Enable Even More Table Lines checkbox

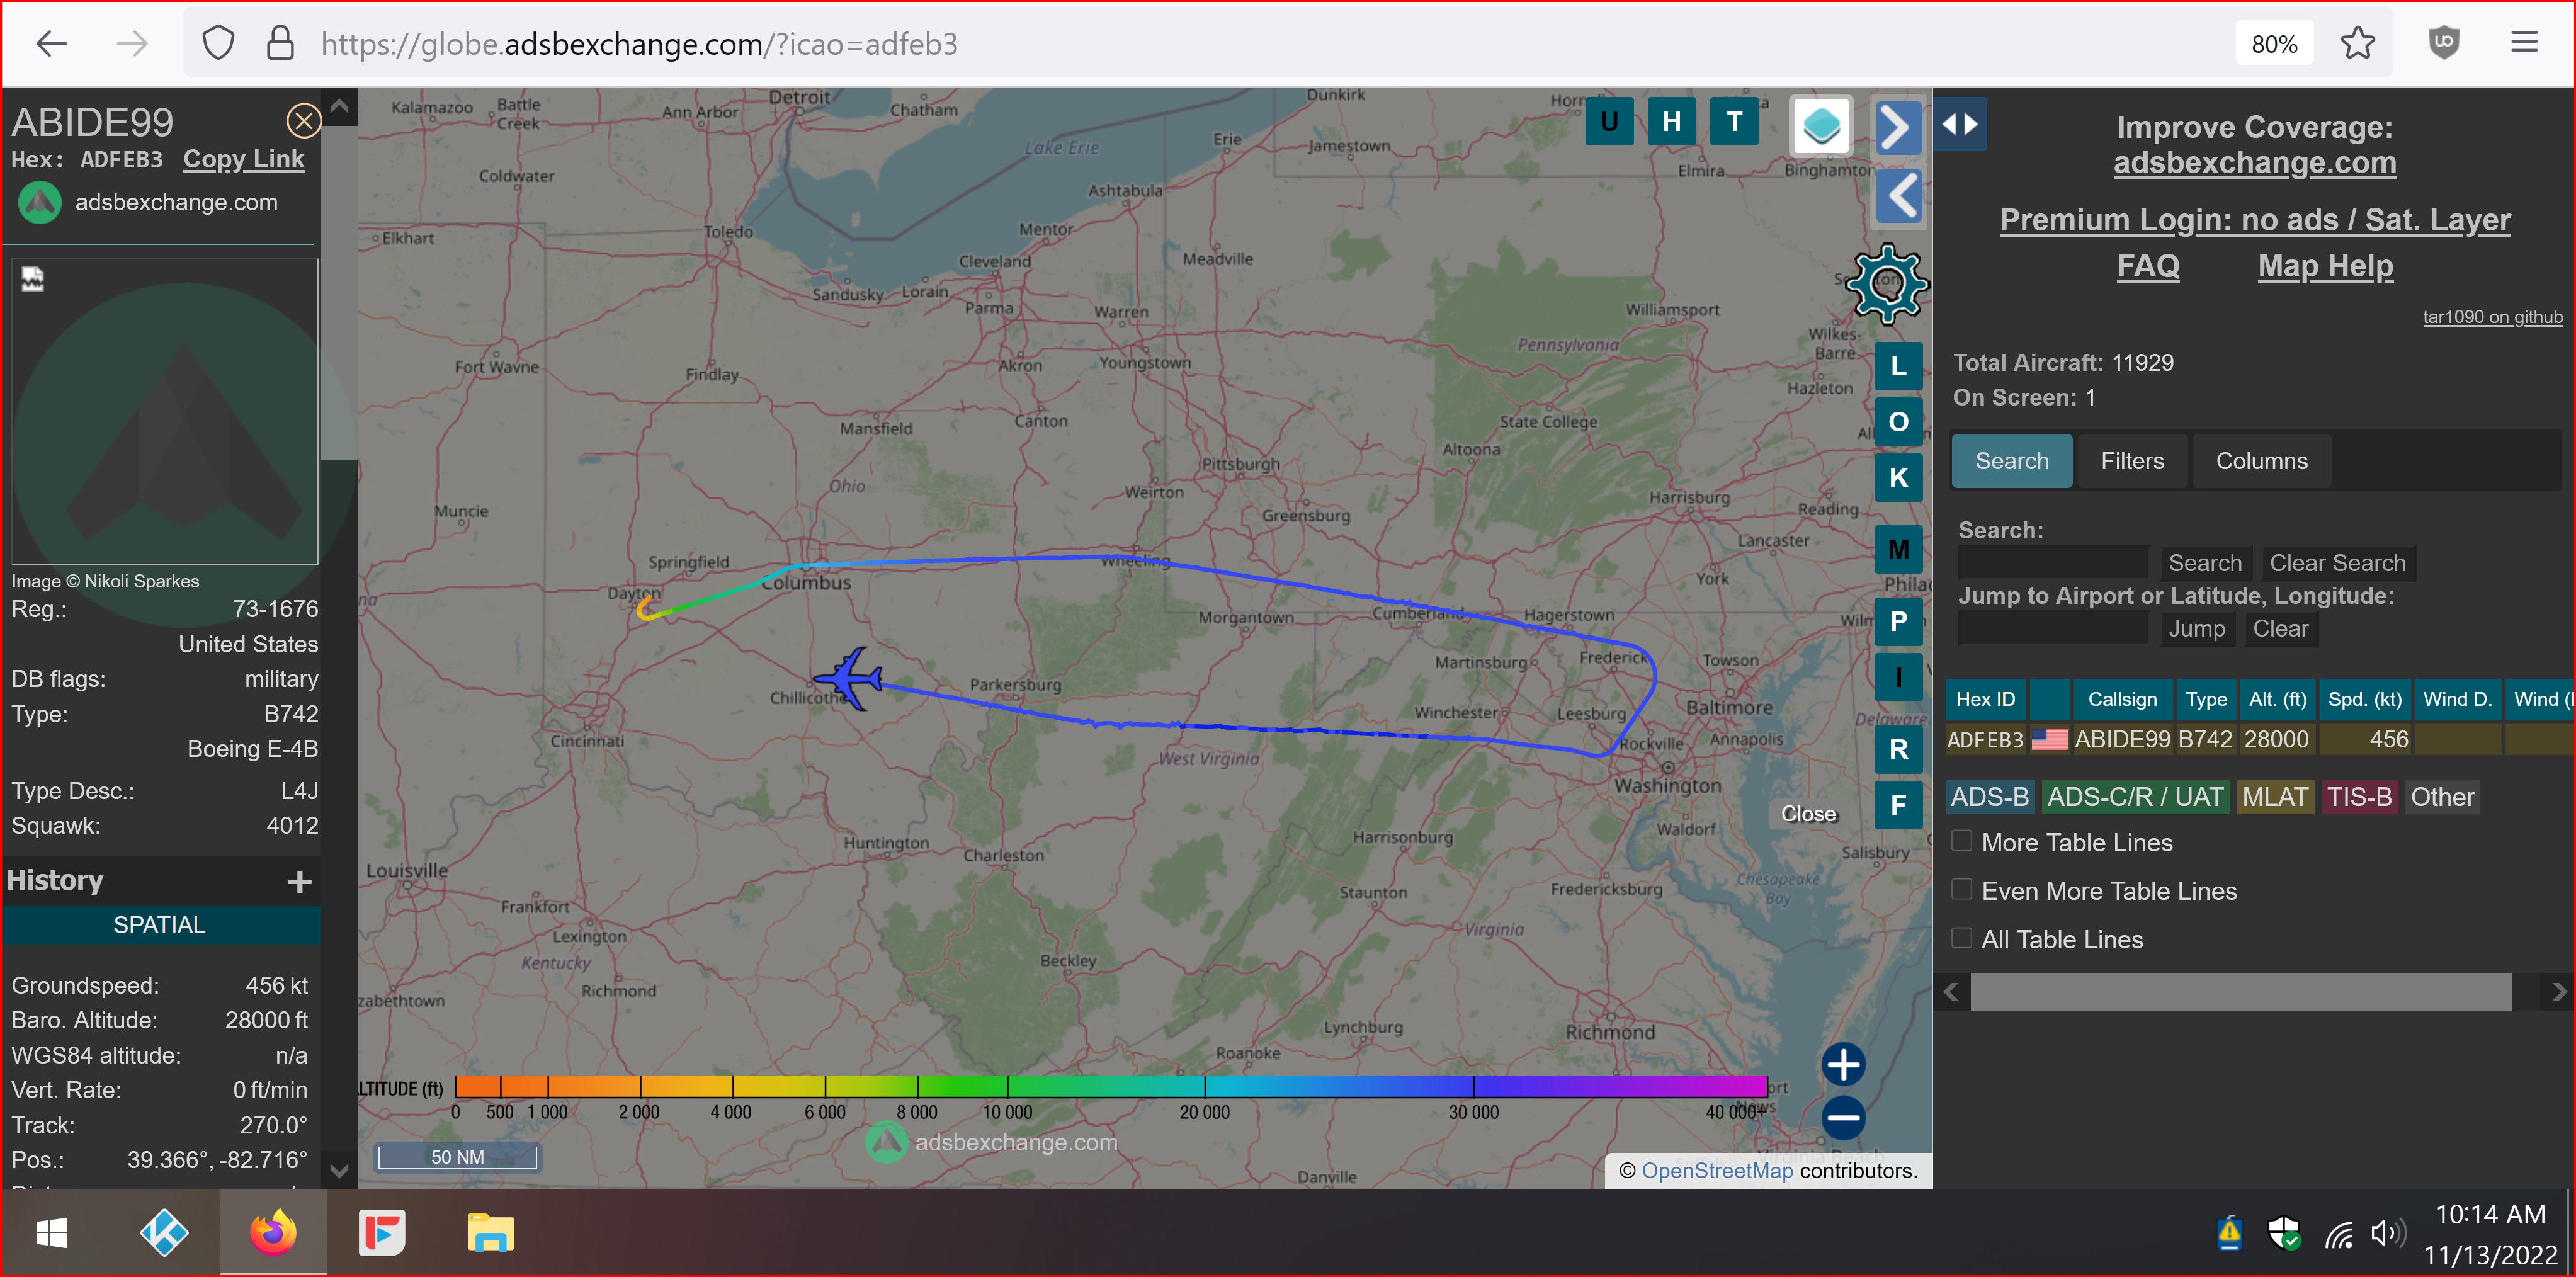coord(1962,890)
